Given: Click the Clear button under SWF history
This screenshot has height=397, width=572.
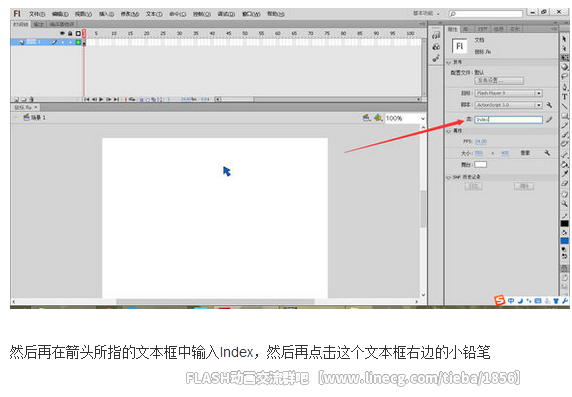Looking at the screenshot, I should (x=524, y=186).
